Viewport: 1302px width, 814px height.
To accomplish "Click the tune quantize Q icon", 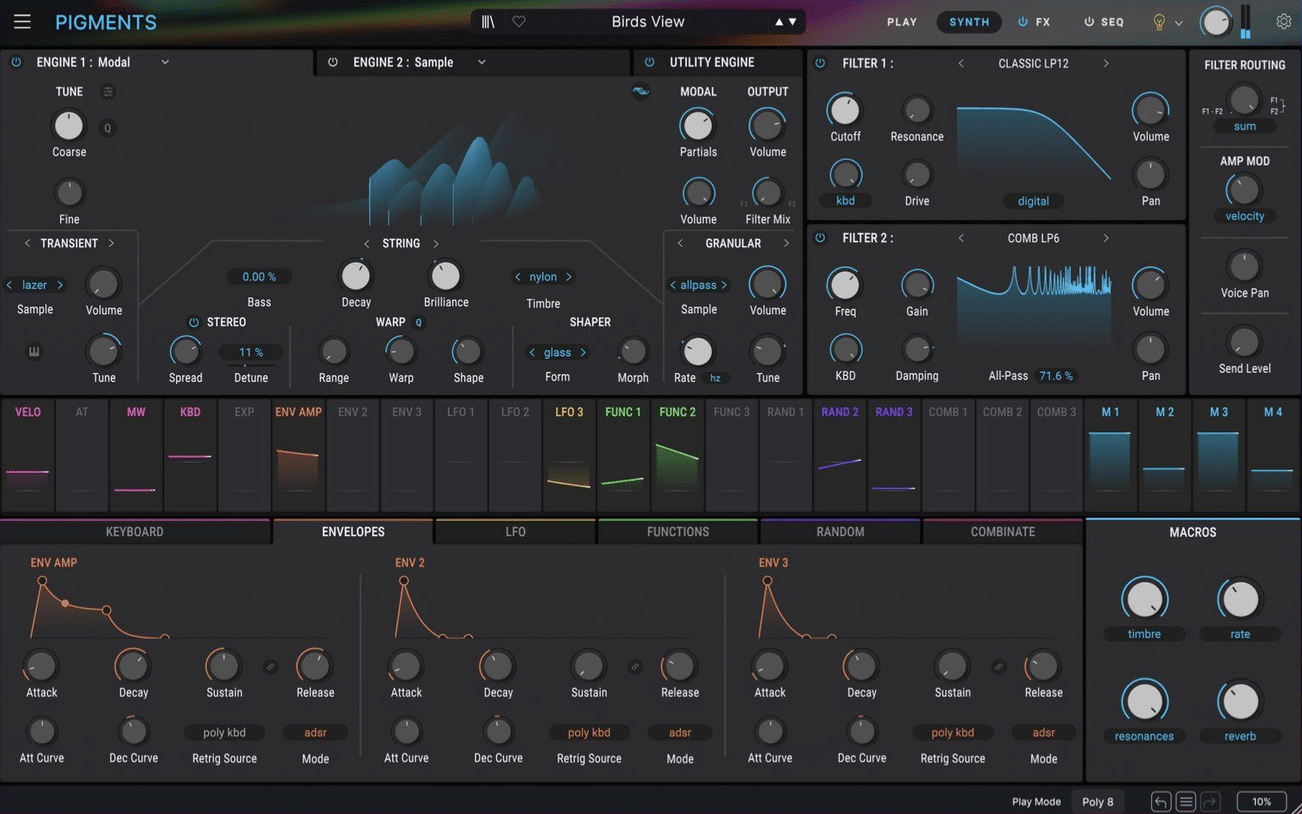I will (108, 127).
